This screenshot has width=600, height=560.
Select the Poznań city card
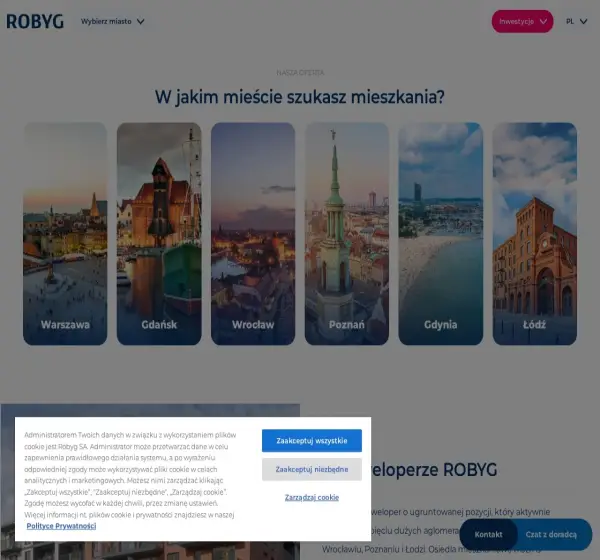(347, 233)
